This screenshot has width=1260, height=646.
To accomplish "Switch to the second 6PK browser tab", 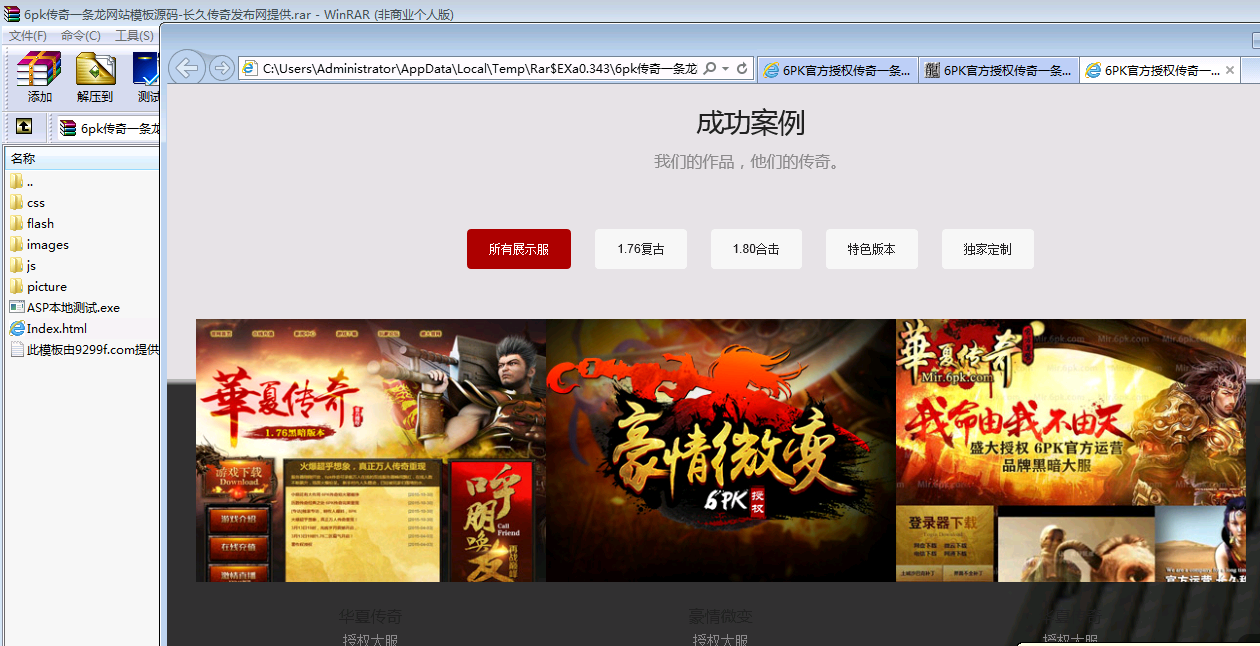I will click(x=999, y=70).
